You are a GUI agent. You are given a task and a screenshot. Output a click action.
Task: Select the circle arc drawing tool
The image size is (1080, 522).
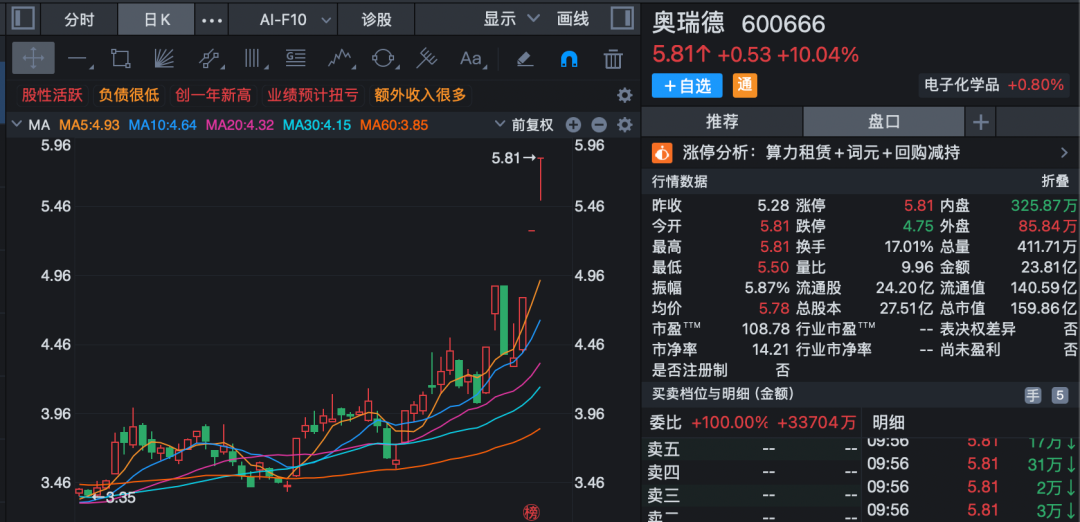click(384, 59)
